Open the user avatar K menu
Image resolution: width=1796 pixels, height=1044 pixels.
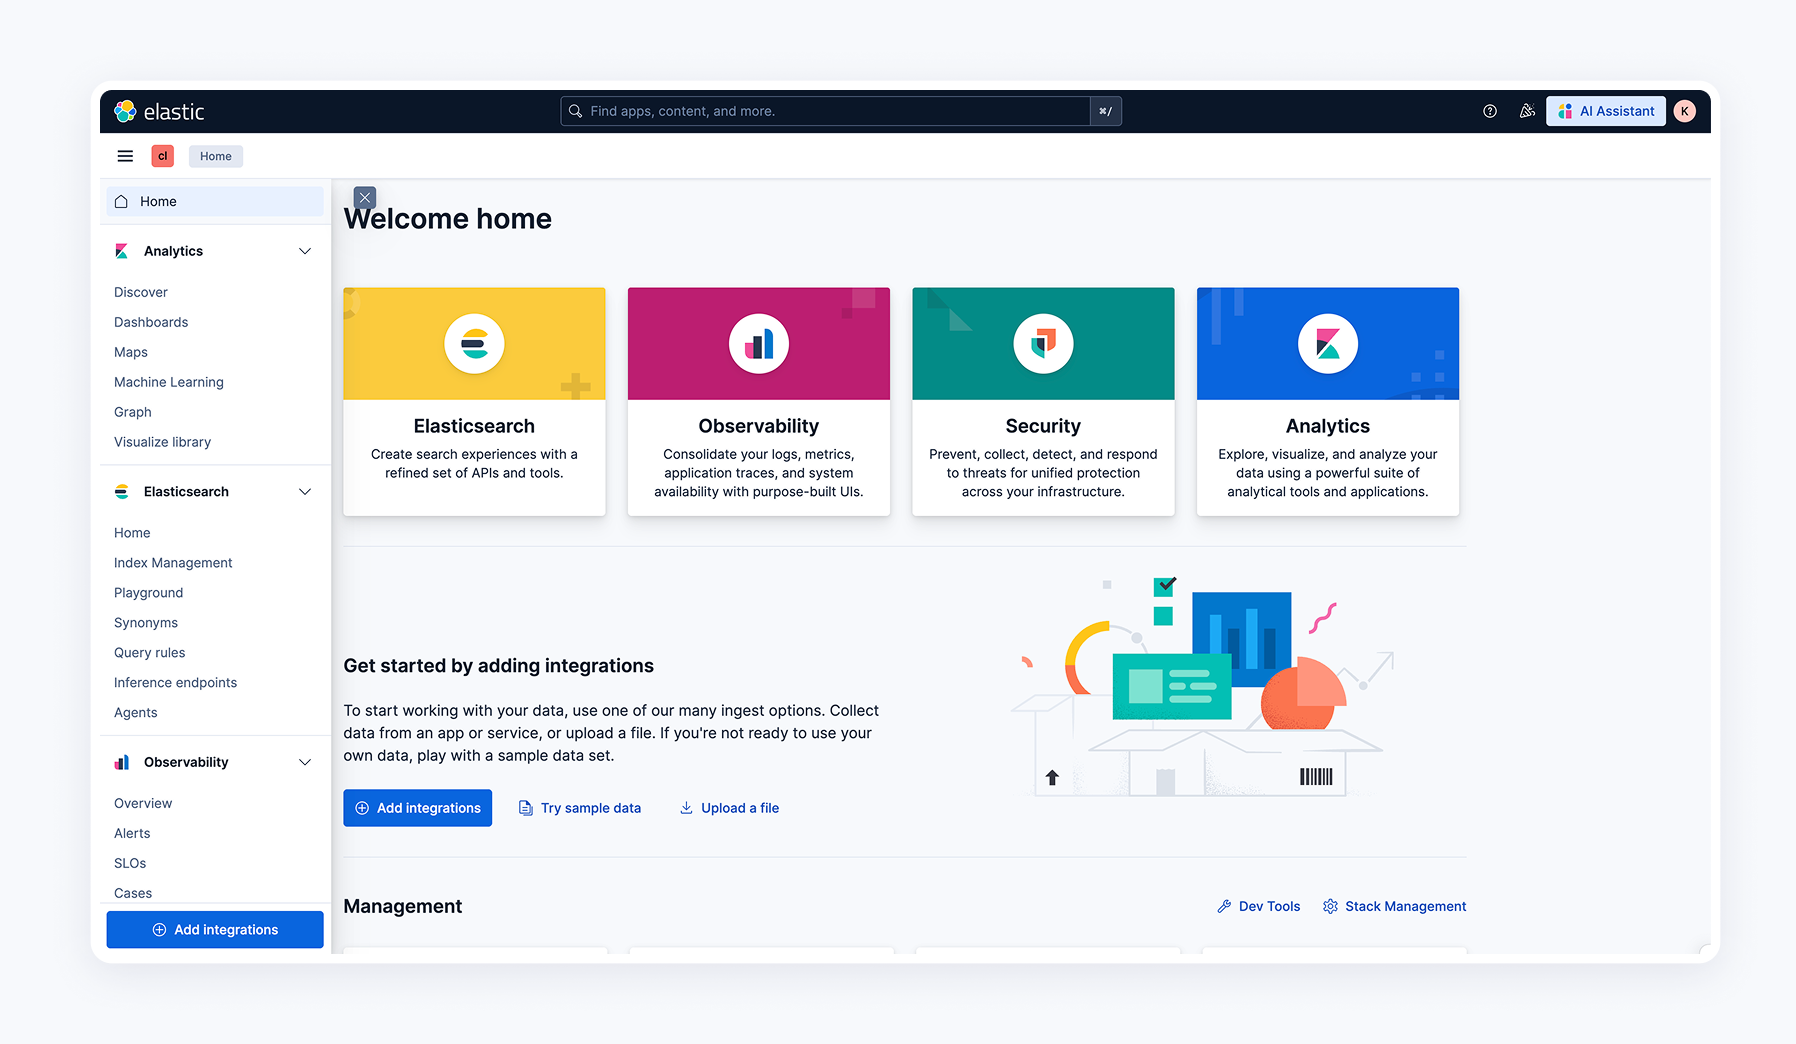coord(1685,111)
